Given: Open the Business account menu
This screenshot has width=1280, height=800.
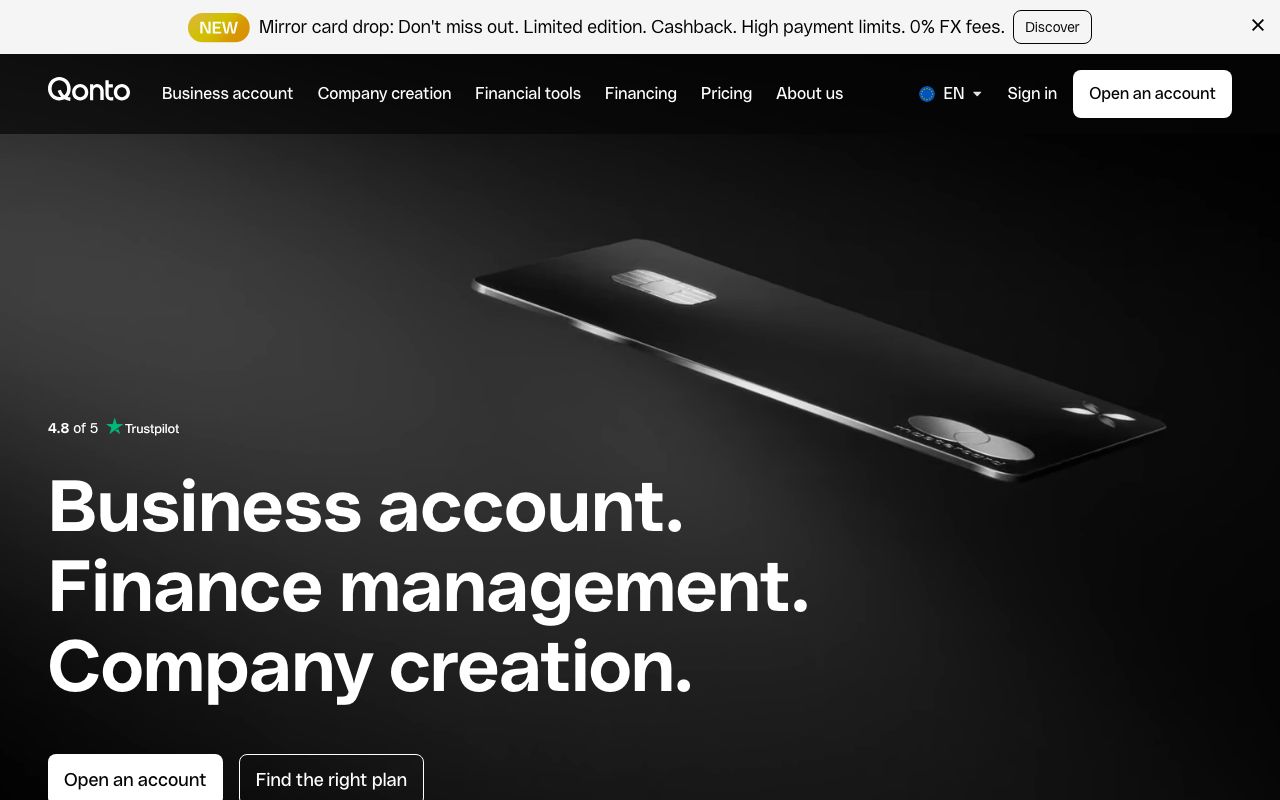Looking at the screenshot, I should pyautogui.click(x=227, y=93).
